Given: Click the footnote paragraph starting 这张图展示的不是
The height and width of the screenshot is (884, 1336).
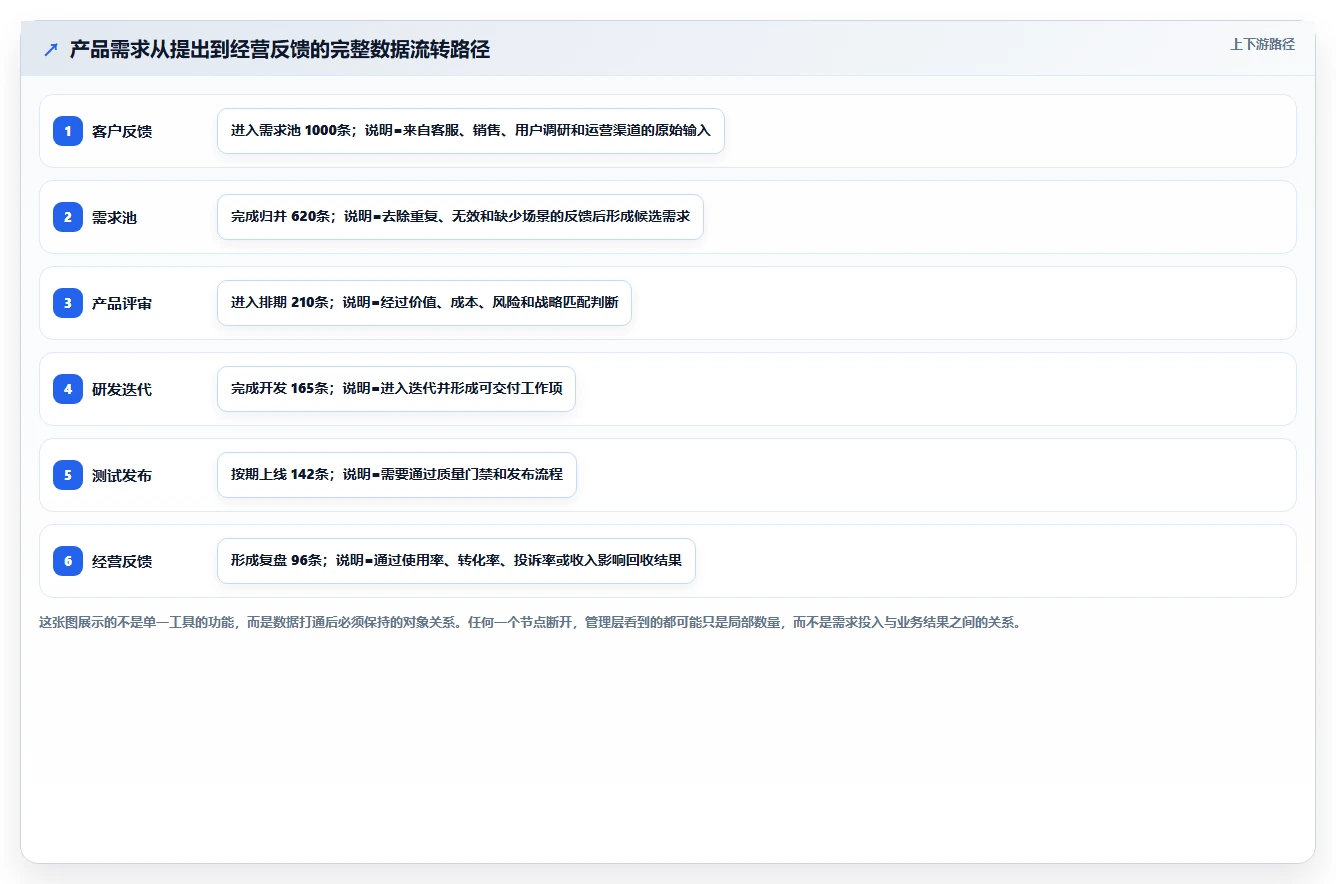Looking at the screenshot, I should (530, 623).
